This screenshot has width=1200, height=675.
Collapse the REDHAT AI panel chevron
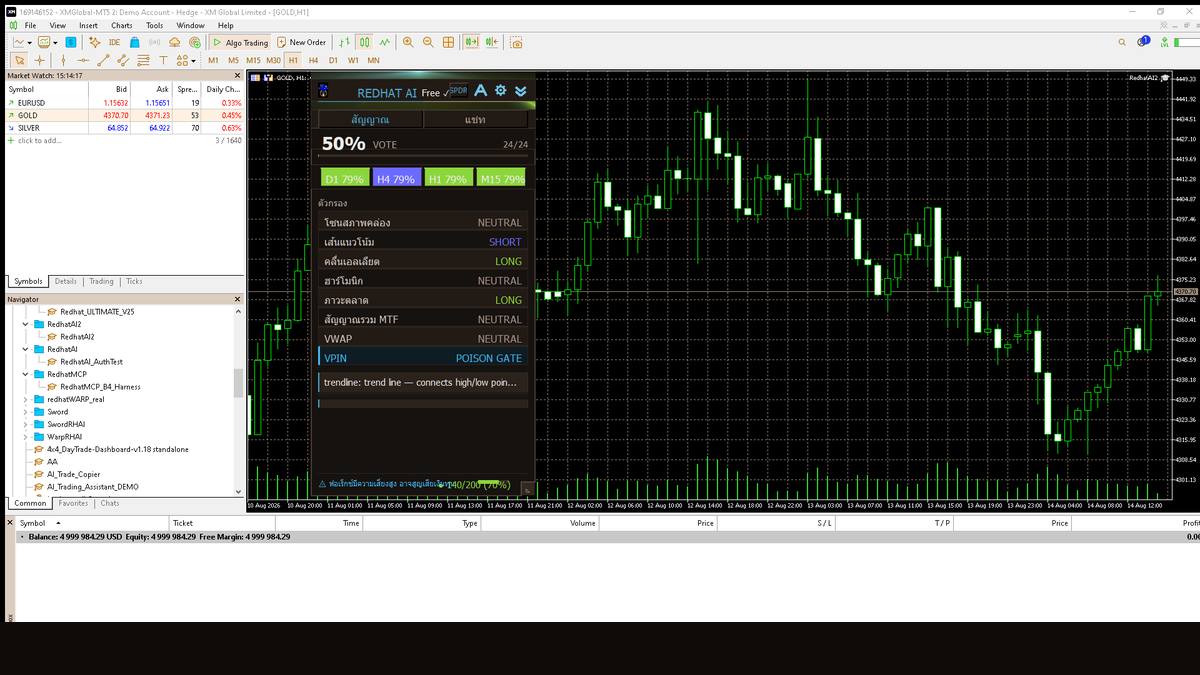click(521, 91)
